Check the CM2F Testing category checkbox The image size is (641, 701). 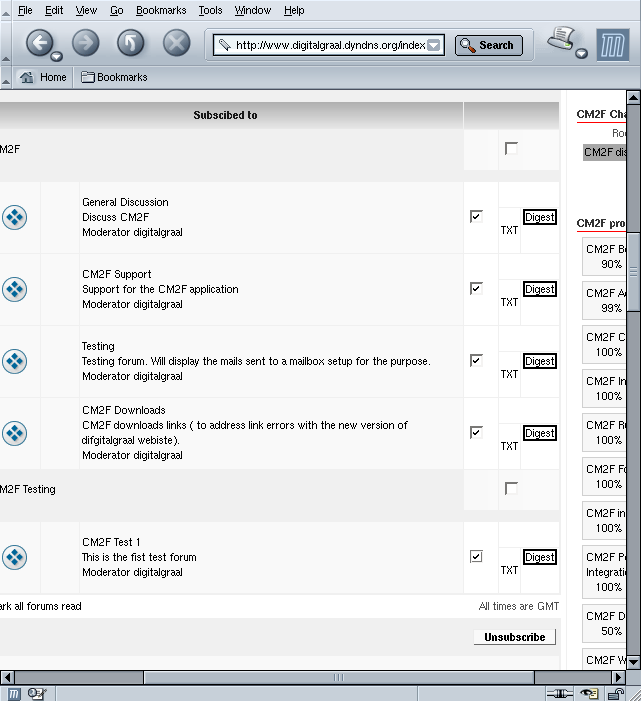(511, 488)
